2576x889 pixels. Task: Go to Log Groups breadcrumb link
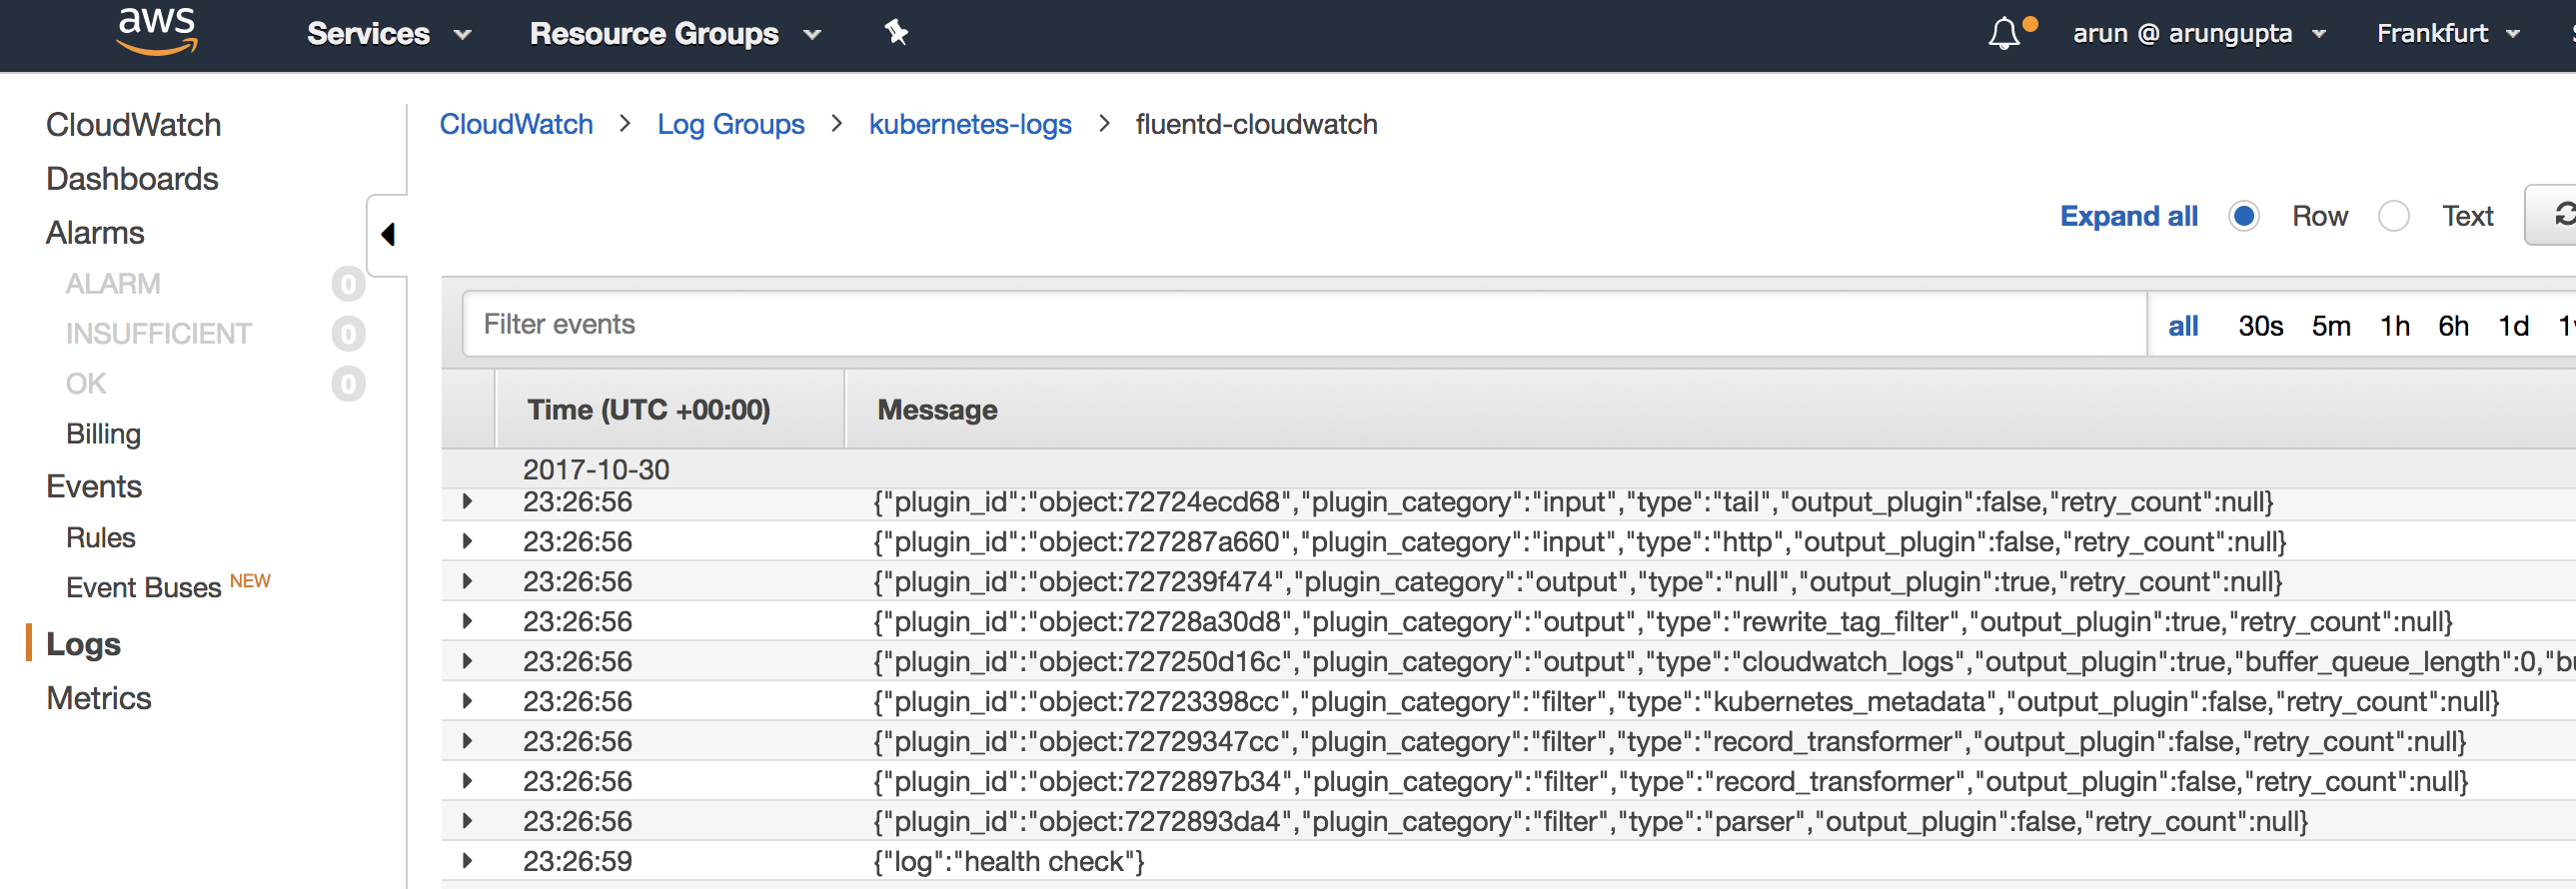pyautogui.click(x=731, y=124)
